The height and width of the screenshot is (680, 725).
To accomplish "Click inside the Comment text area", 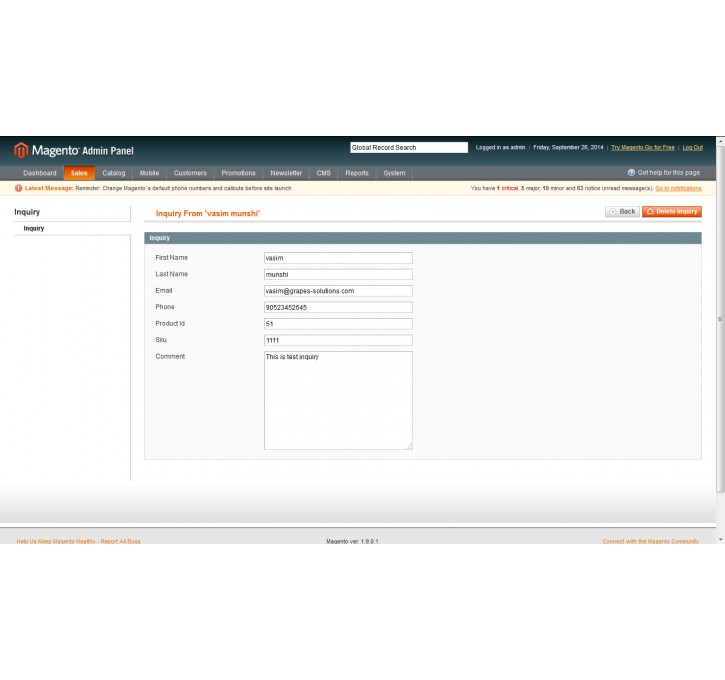I will pyautogui.click(x=338, y=400).
